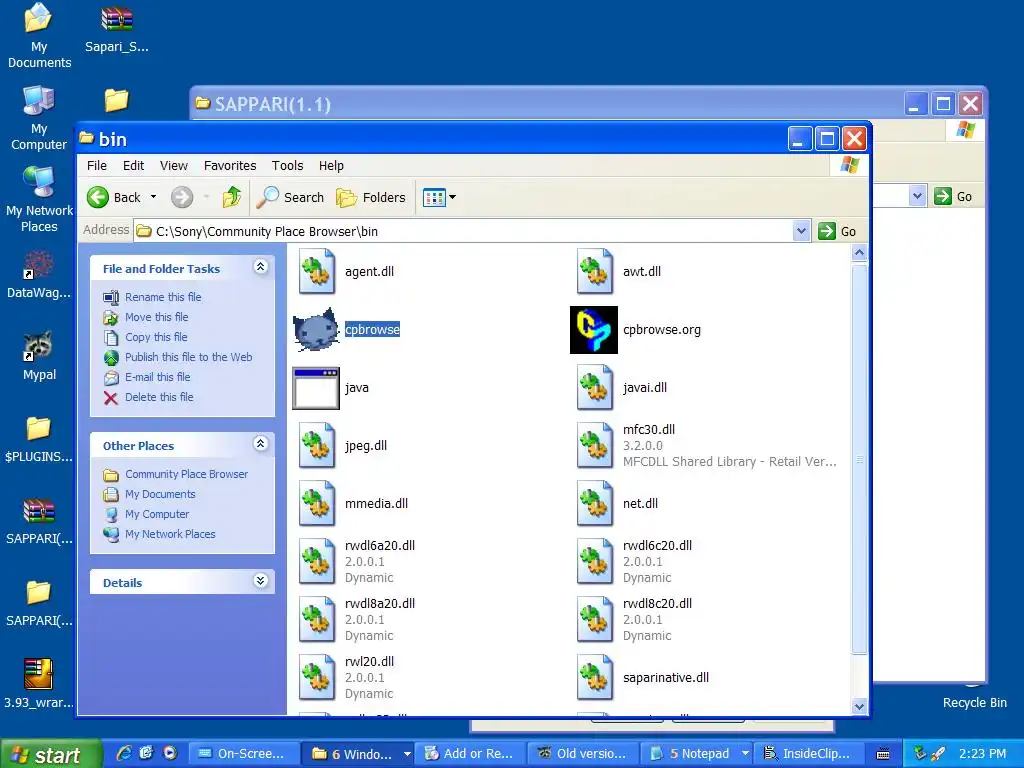Open the Back history dropdown arrow
This screenshot has width=1024, height=768.
click(x=153, y=197)
